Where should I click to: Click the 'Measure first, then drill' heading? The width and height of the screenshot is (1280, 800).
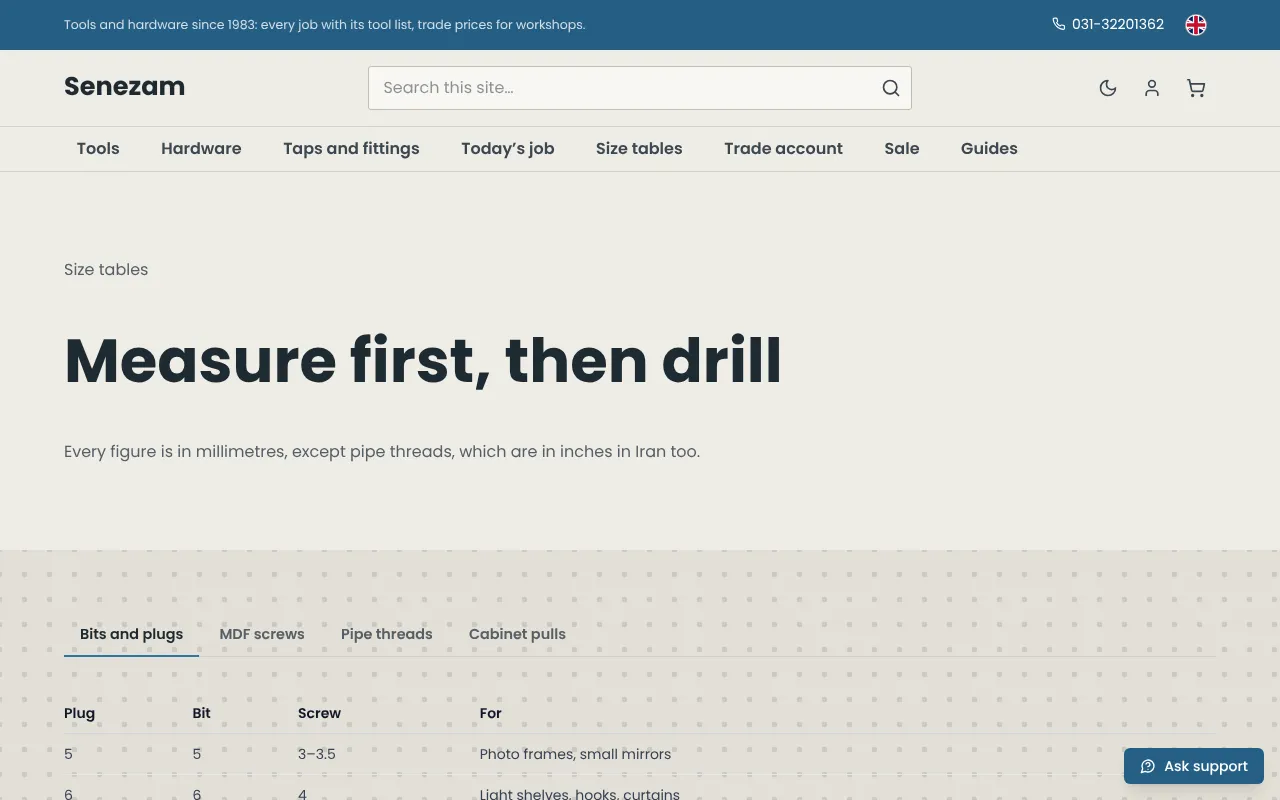(x=423, y=360)
